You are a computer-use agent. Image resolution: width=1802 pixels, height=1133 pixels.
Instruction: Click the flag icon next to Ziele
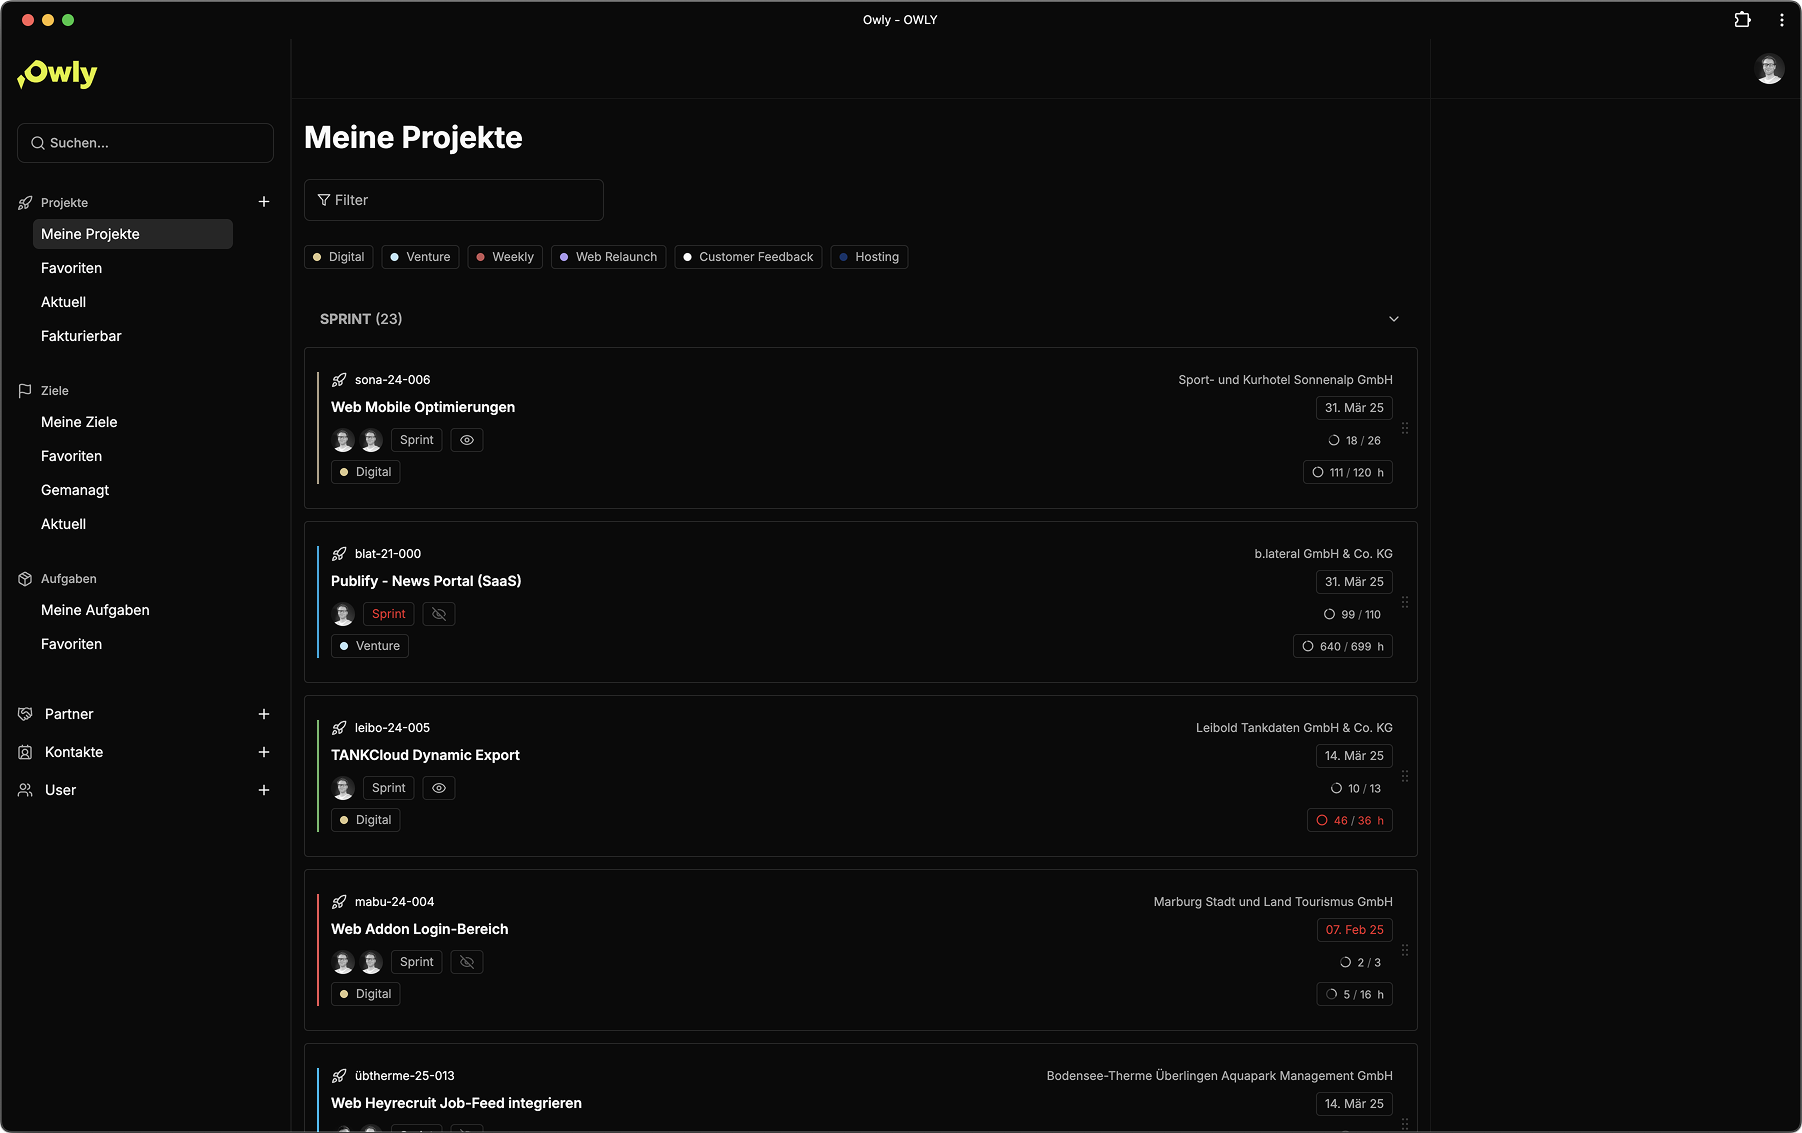pos(25,391)
